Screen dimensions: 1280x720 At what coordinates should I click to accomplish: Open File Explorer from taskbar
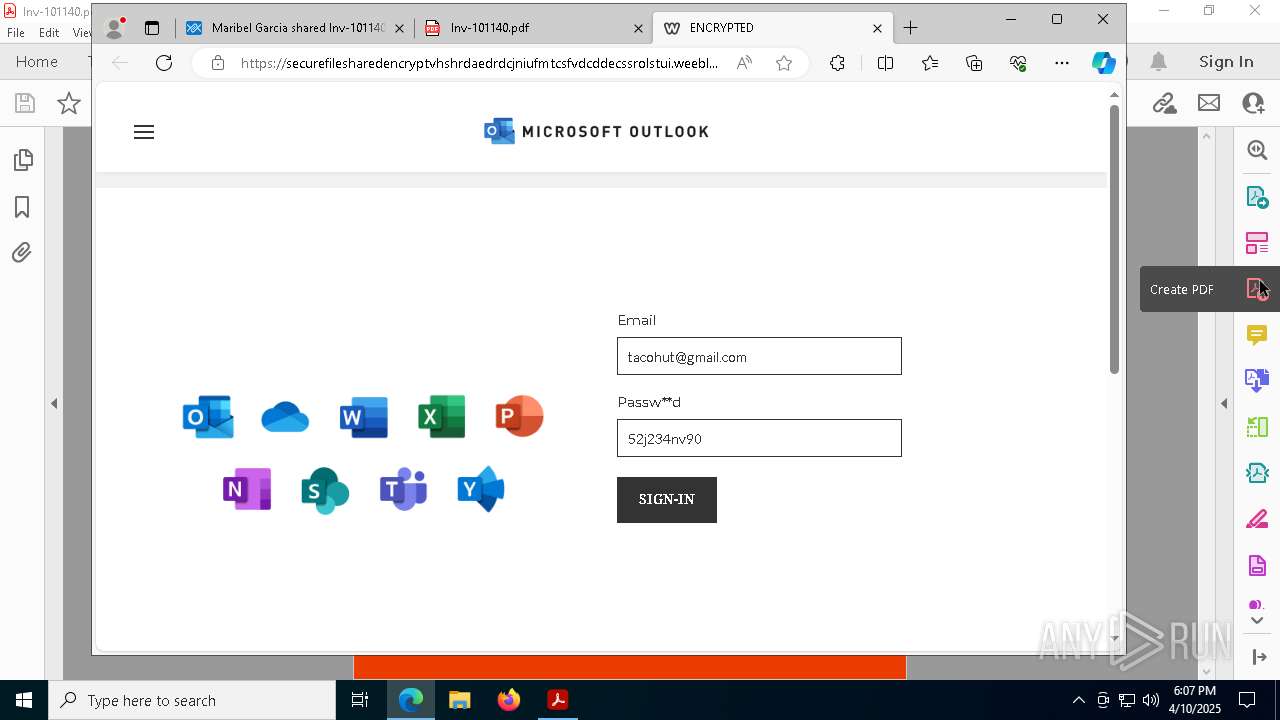pyautogui.click(x=459, y=700)
